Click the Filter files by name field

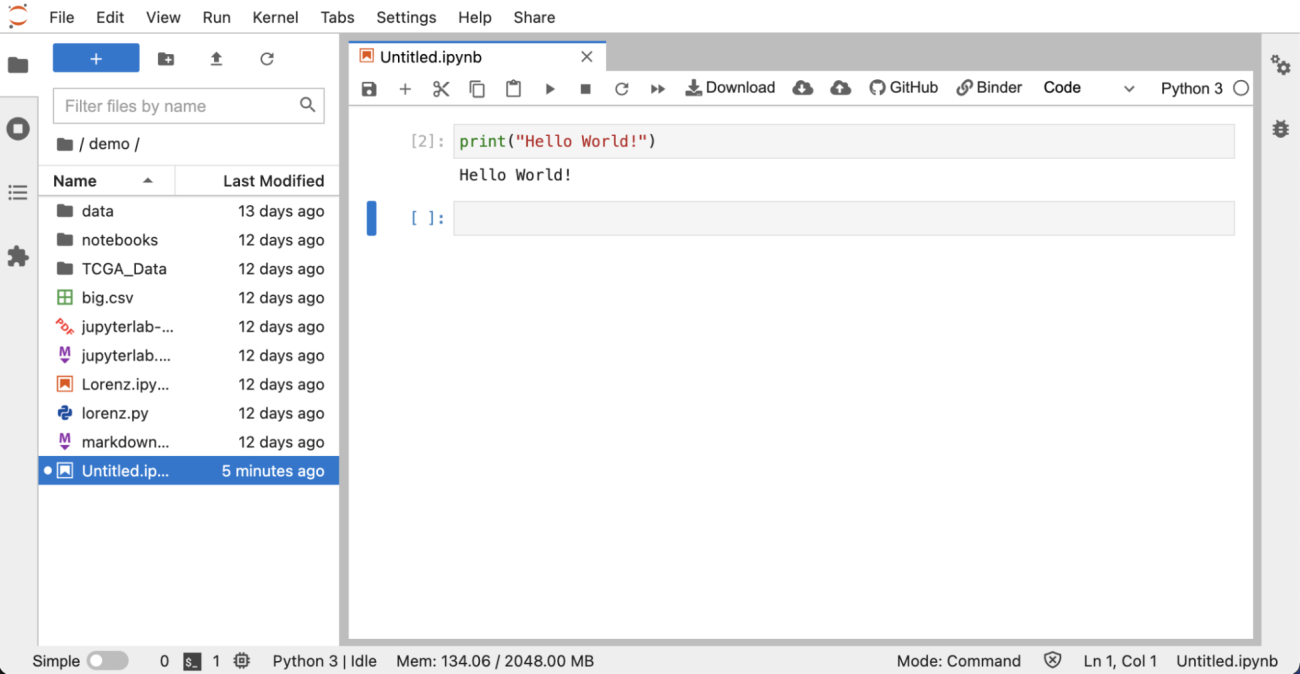pyautogui.click(x=178, y=106)
